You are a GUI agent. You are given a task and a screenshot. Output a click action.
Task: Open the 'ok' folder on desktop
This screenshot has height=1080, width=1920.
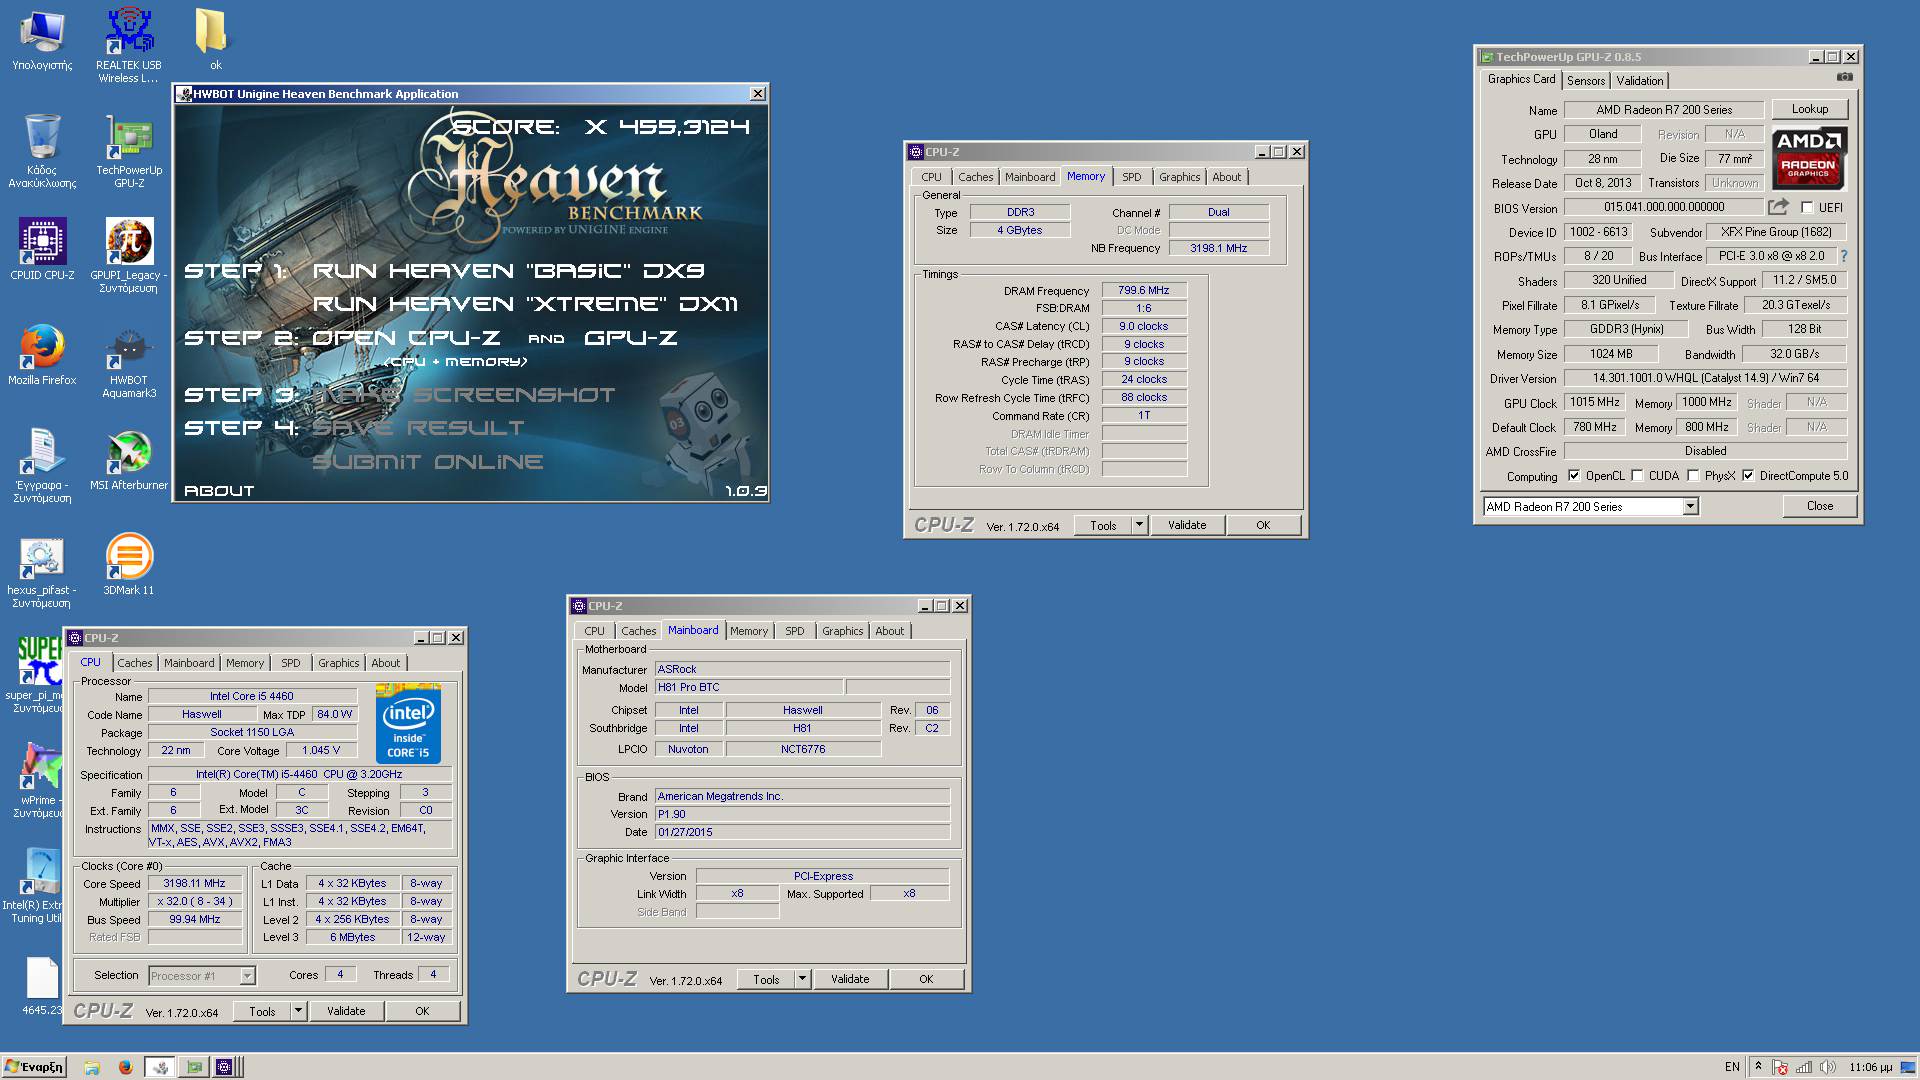click(x=213, y=40)
